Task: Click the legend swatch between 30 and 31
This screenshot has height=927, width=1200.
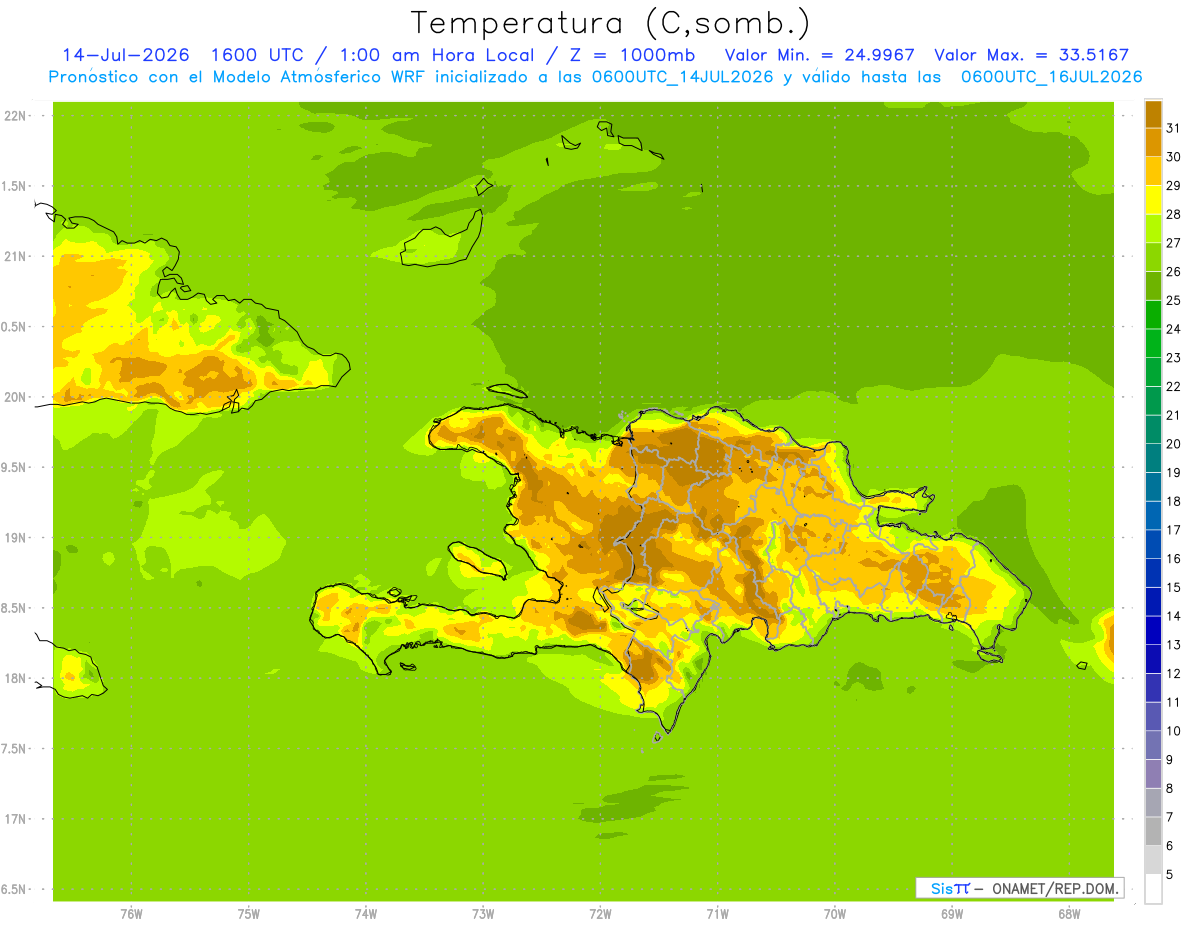Action: point(1153,141)
